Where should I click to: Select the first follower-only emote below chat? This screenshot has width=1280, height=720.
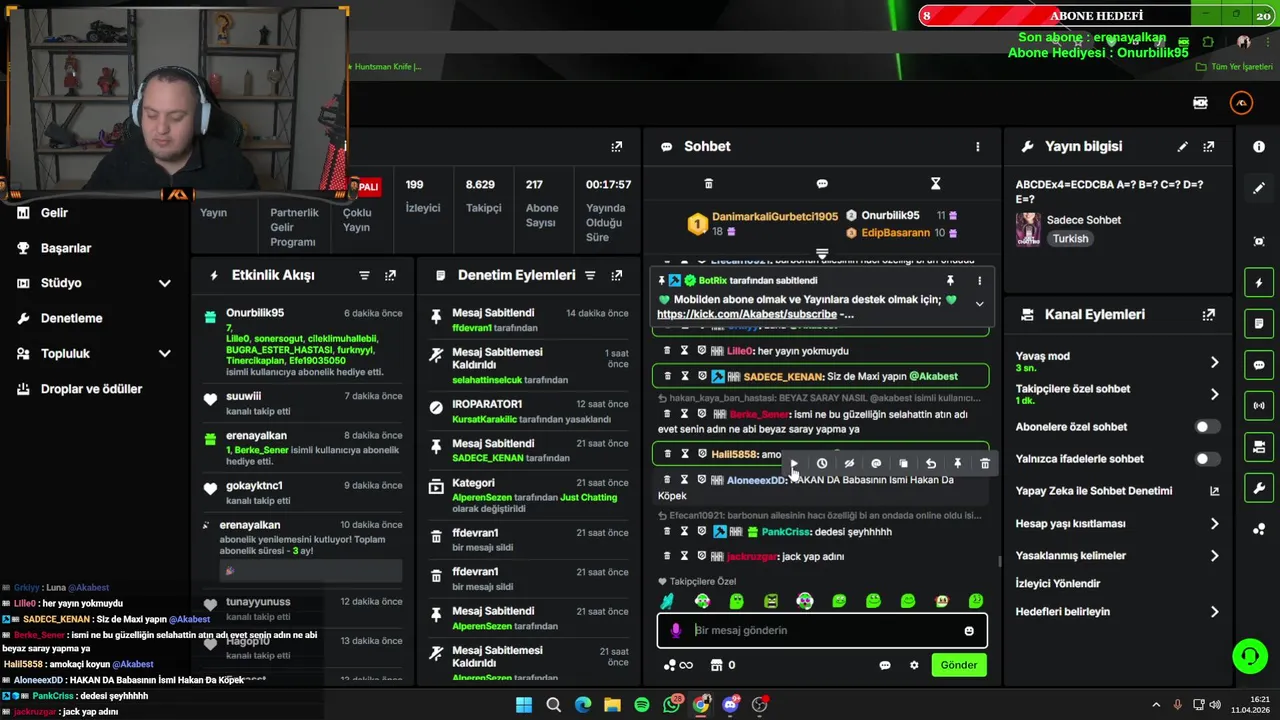click(x=667, y=601)
